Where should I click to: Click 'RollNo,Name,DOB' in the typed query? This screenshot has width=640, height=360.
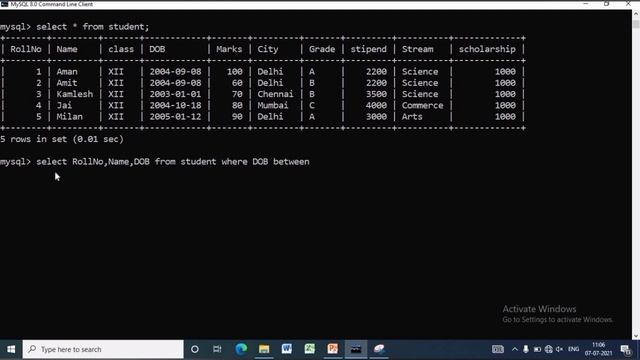(x=111, y=162)
